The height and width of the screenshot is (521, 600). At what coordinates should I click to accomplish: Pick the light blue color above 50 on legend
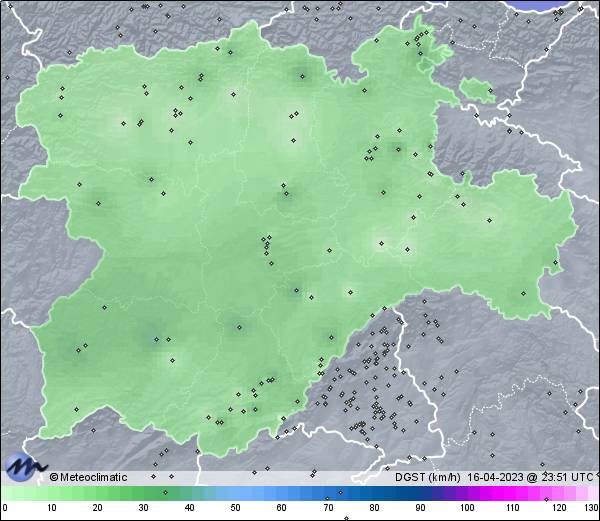[x=236, y=493]
